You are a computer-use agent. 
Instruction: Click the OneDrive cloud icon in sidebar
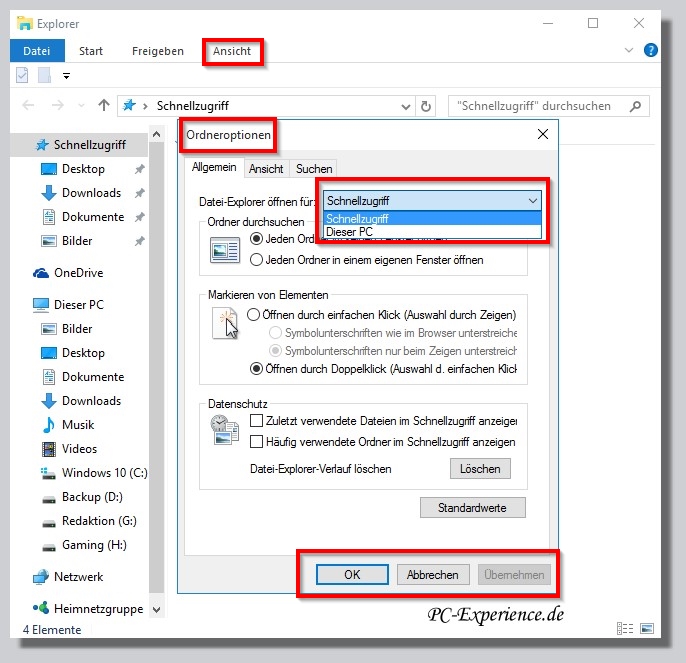pos(41,273)
